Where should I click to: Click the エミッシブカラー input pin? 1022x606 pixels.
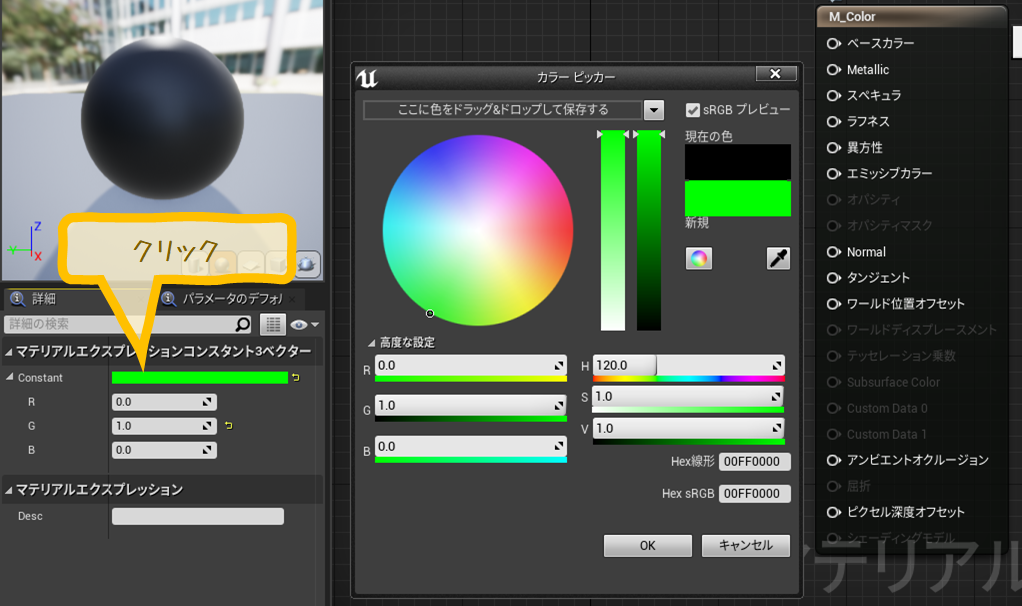point(834,174)
